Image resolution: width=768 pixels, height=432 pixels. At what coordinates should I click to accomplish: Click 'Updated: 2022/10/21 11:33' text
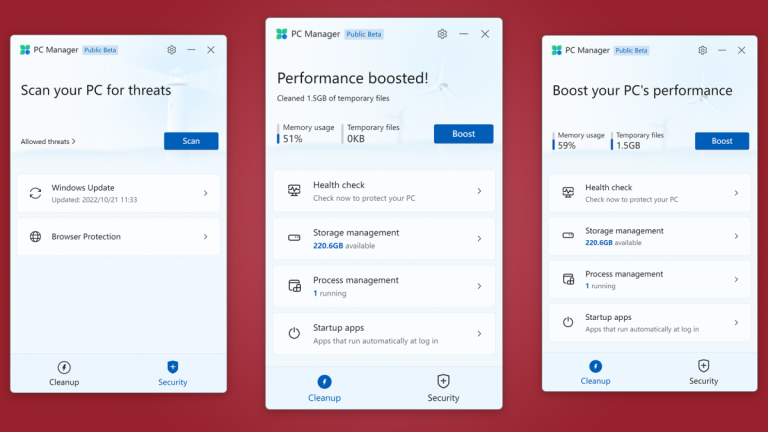(x=94, y=200)
